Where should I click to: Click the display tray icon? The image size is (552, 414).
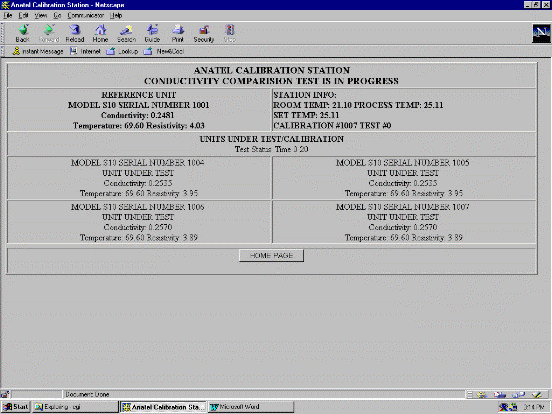tap(504, 407)
